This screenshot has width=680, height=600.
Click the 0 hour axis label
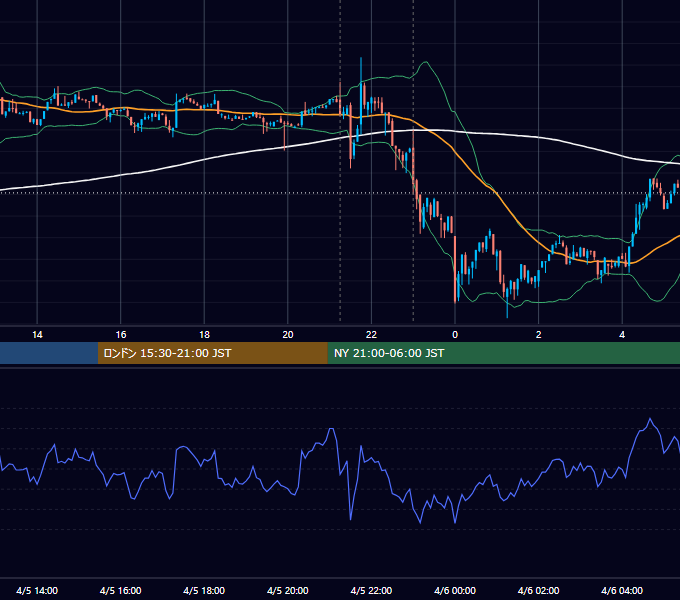(455, 335)
